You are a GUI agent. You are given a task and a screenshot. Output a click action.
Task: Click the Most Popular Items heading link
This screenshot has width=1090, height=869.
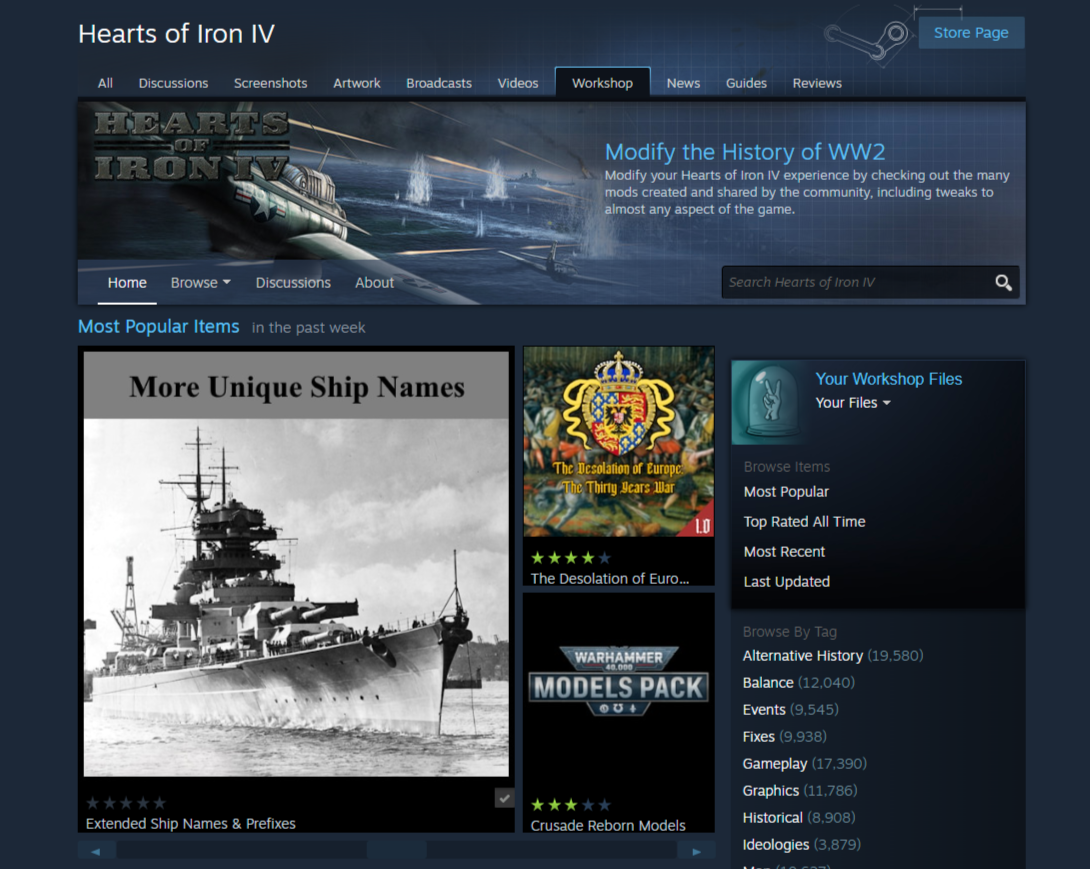coord(158,326)
